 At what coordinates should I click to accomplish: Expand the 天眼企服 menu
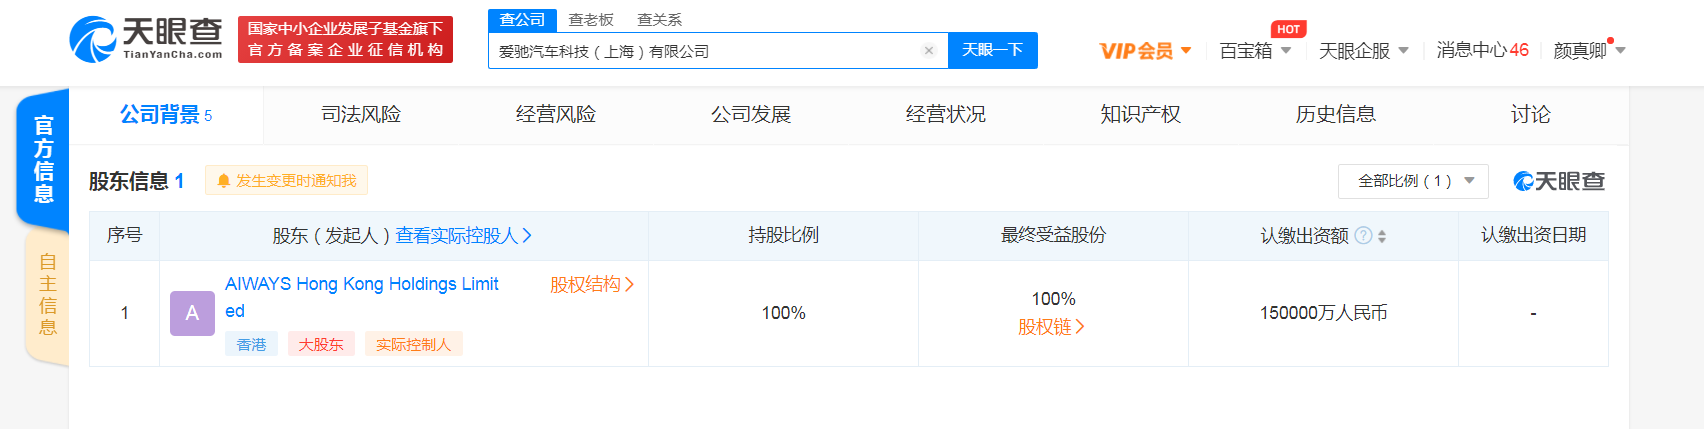[x=1363, y=51]
